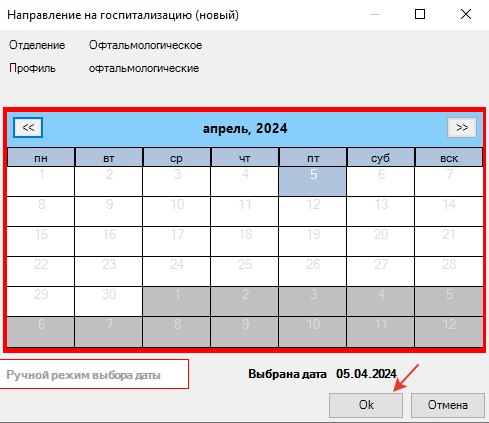The height and width of the screenshot is (423, 489).
Task: Close the hospitalization referral window
Action: (466, 14)
